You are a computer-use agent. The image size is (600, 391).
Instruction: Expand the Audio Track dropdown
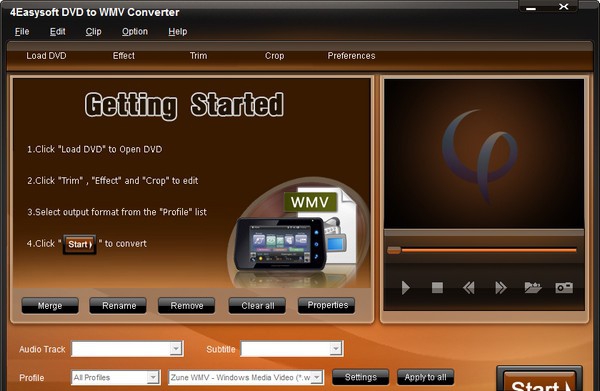(176, 349)
